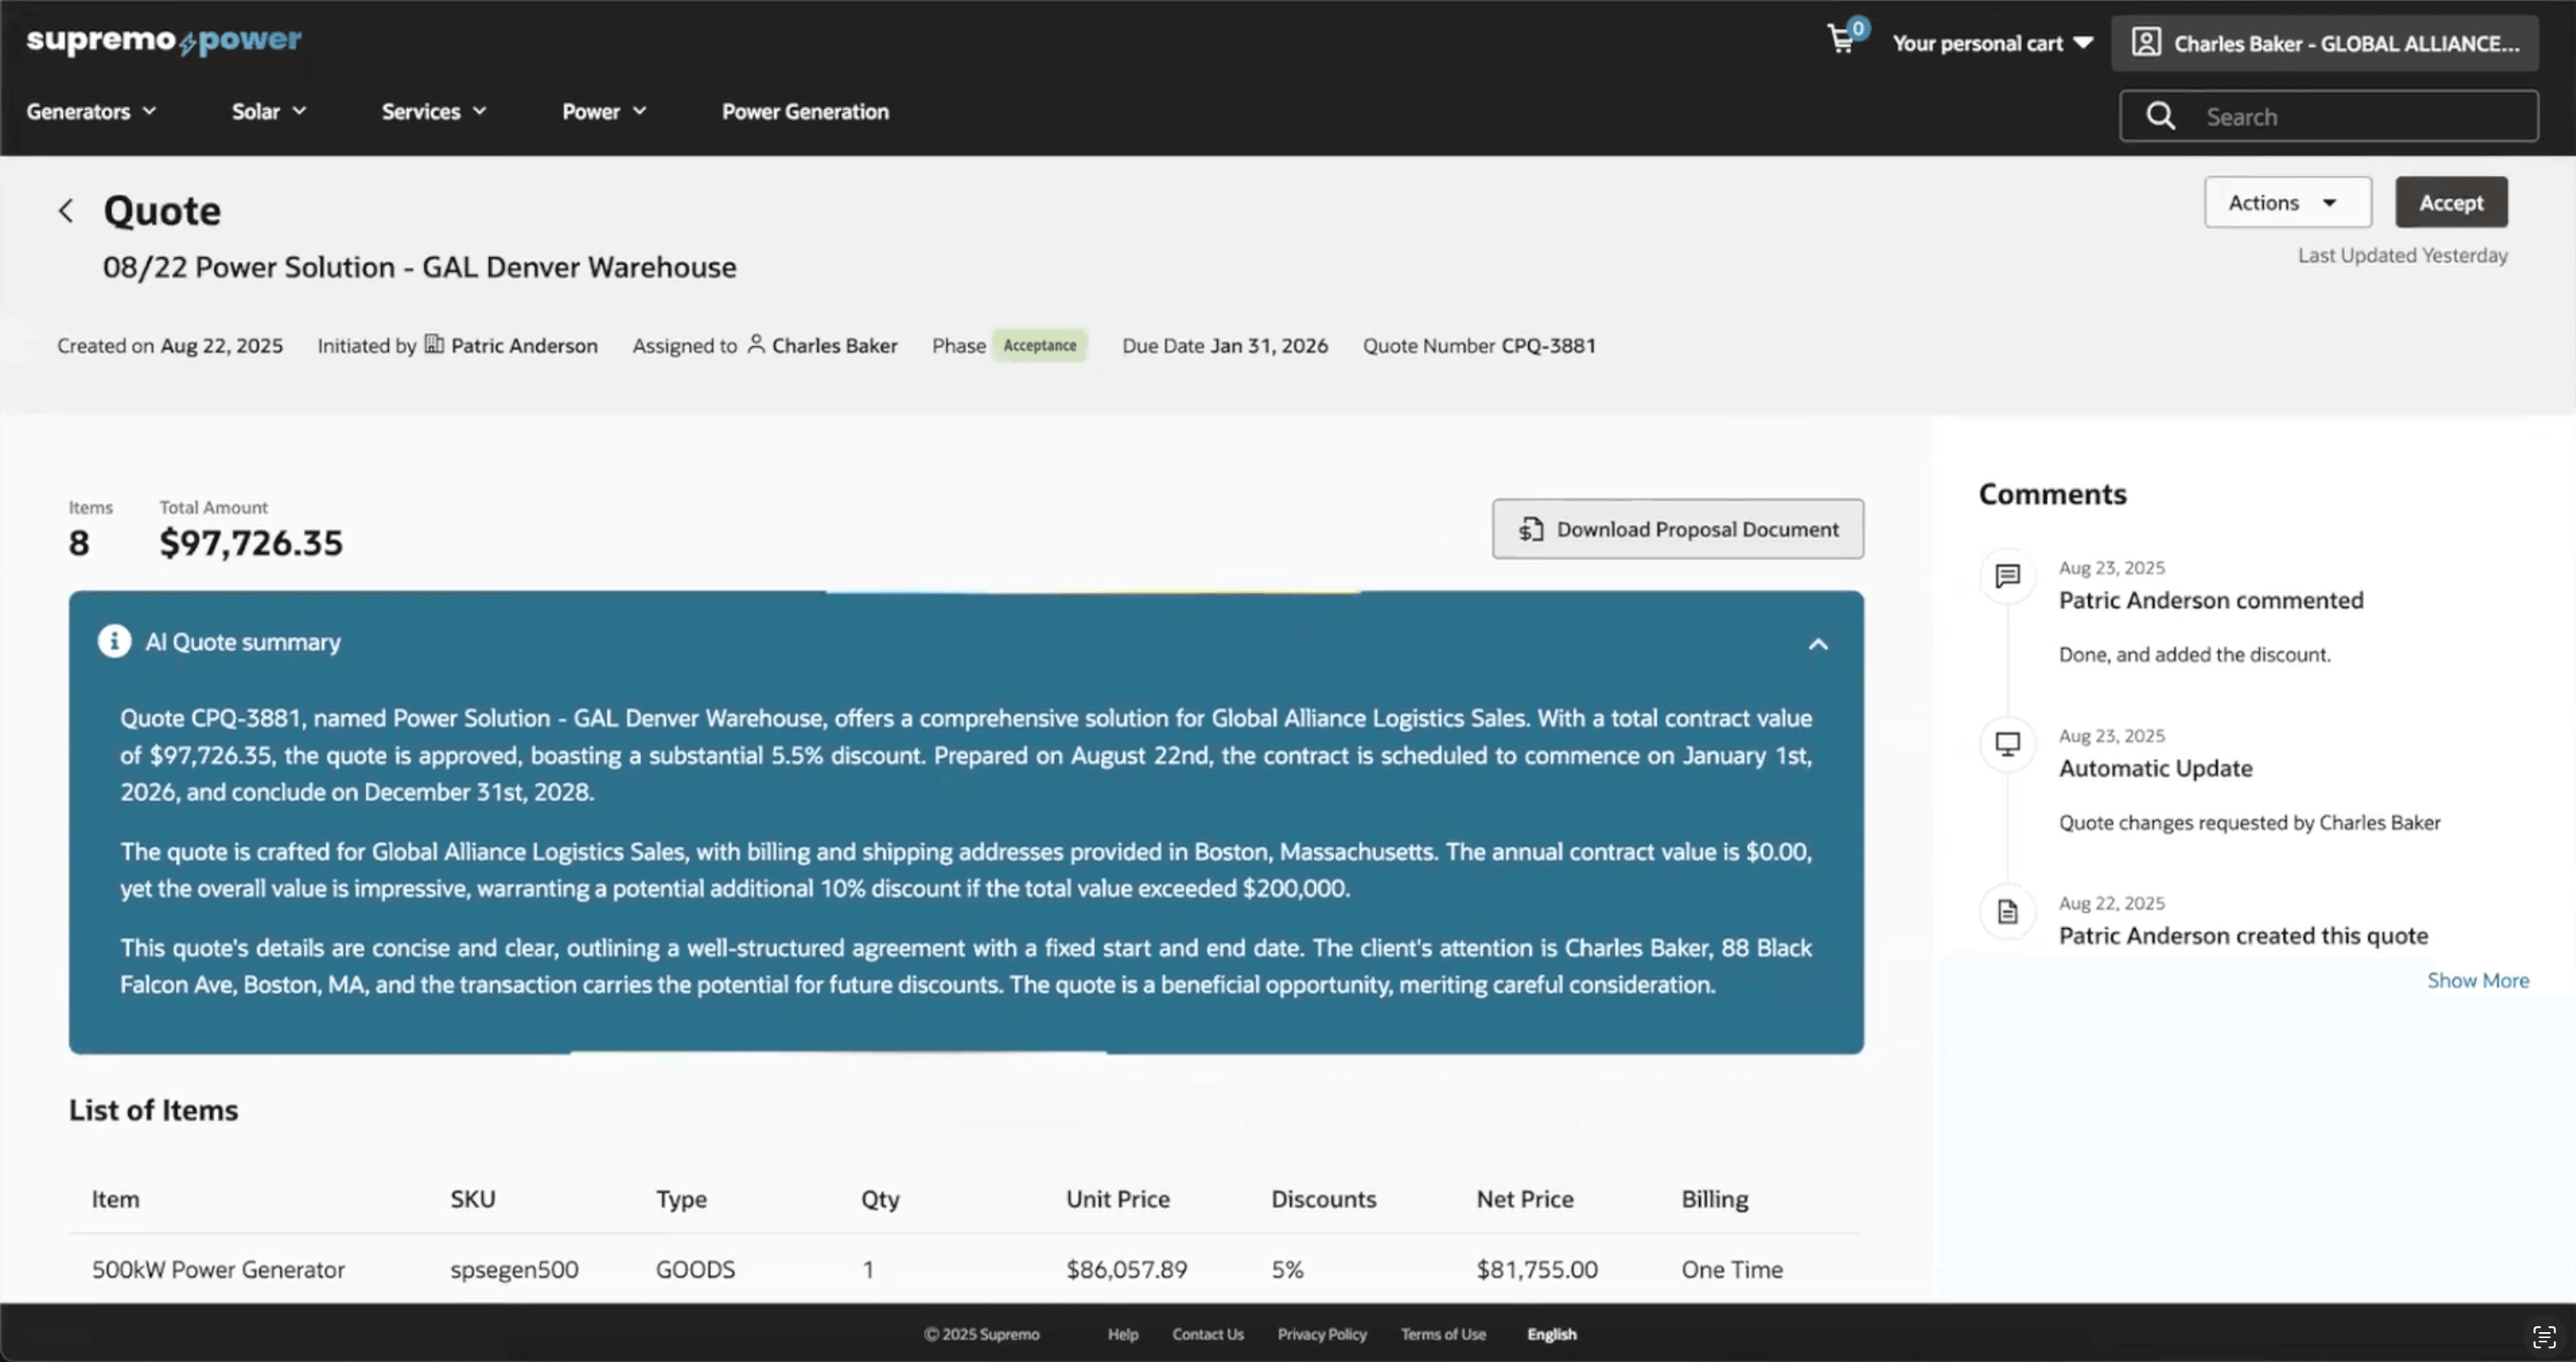Viewport: 2576px width, 1362px height.
Task: Open the Solar menu
Action: [x=268, y=112]
